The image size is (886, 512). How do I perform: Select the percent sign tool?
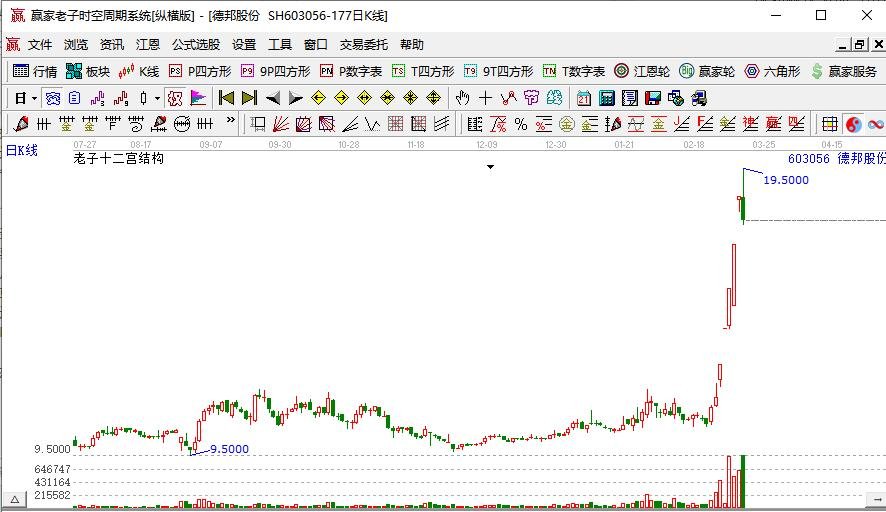click(521, 124)
